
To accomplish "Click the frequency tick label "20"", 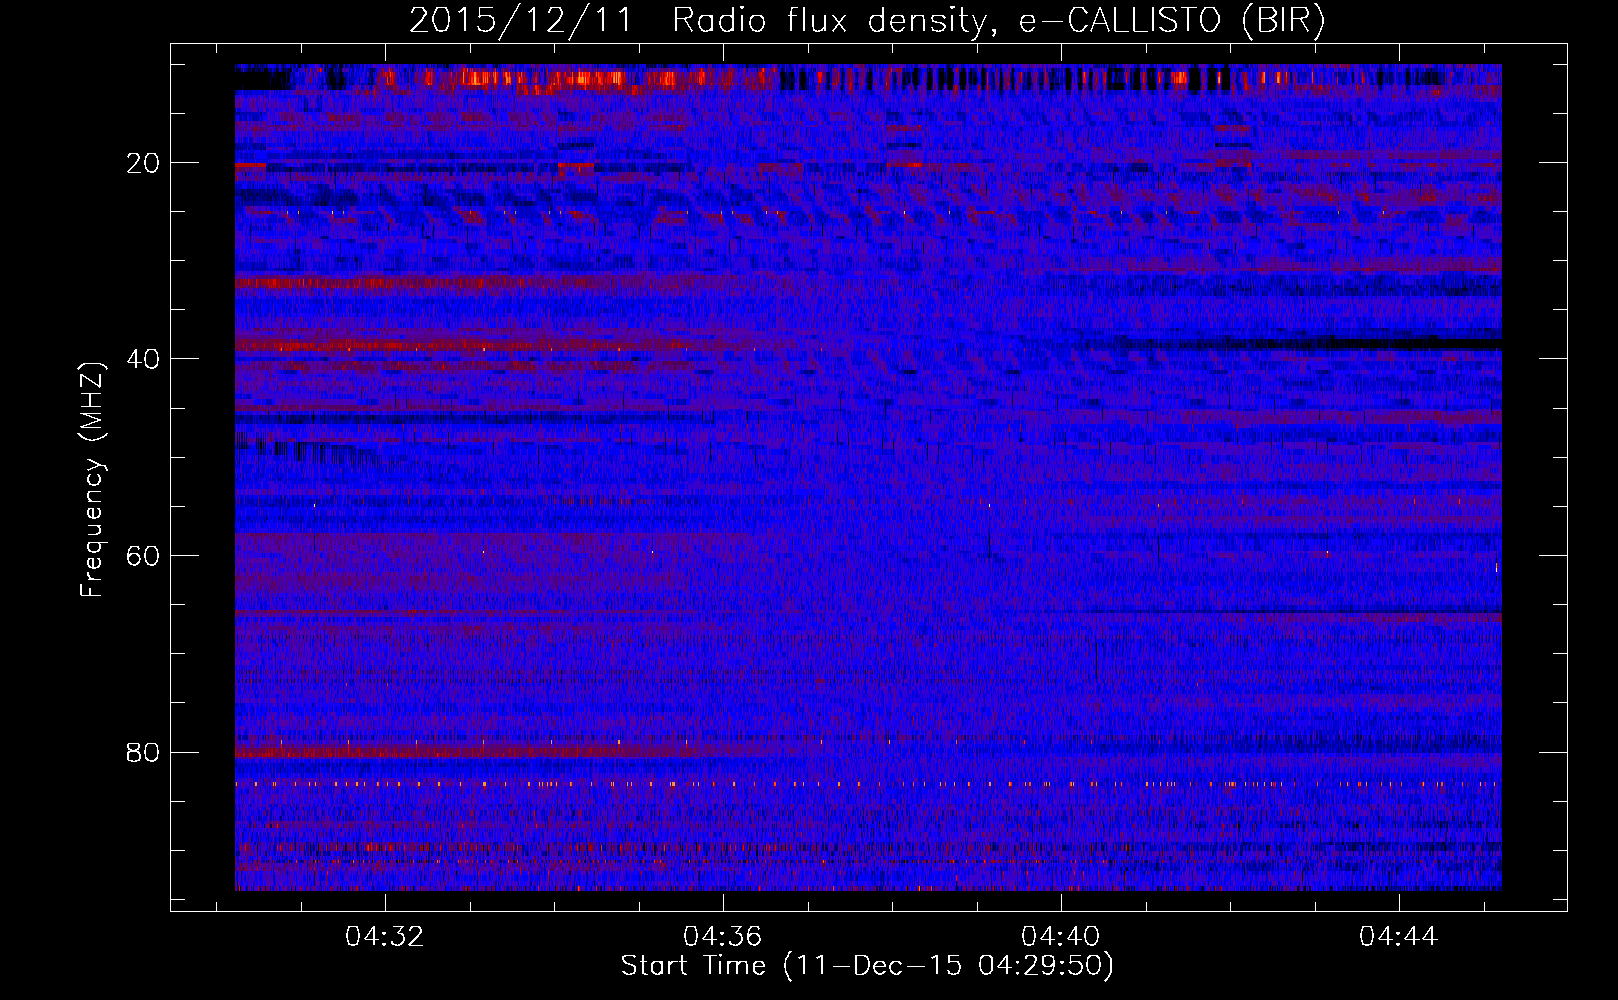I will pos(144,163).
